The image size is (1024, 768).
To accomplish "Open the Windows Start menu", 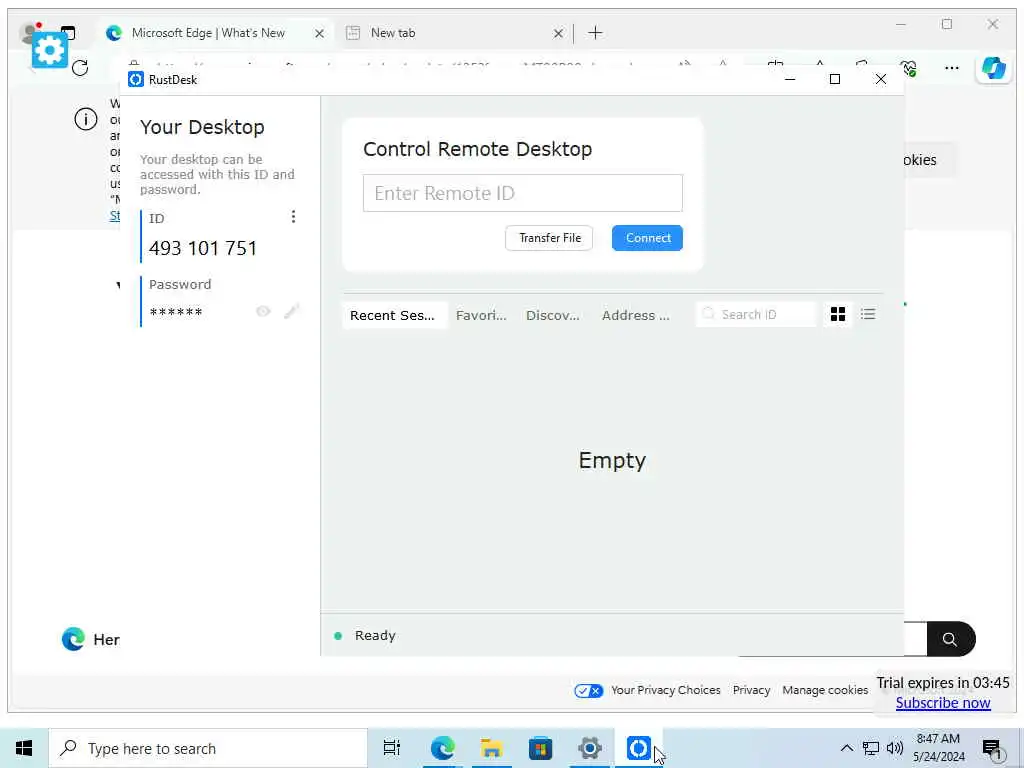I will pyautogui.click(x=24, y=748).
